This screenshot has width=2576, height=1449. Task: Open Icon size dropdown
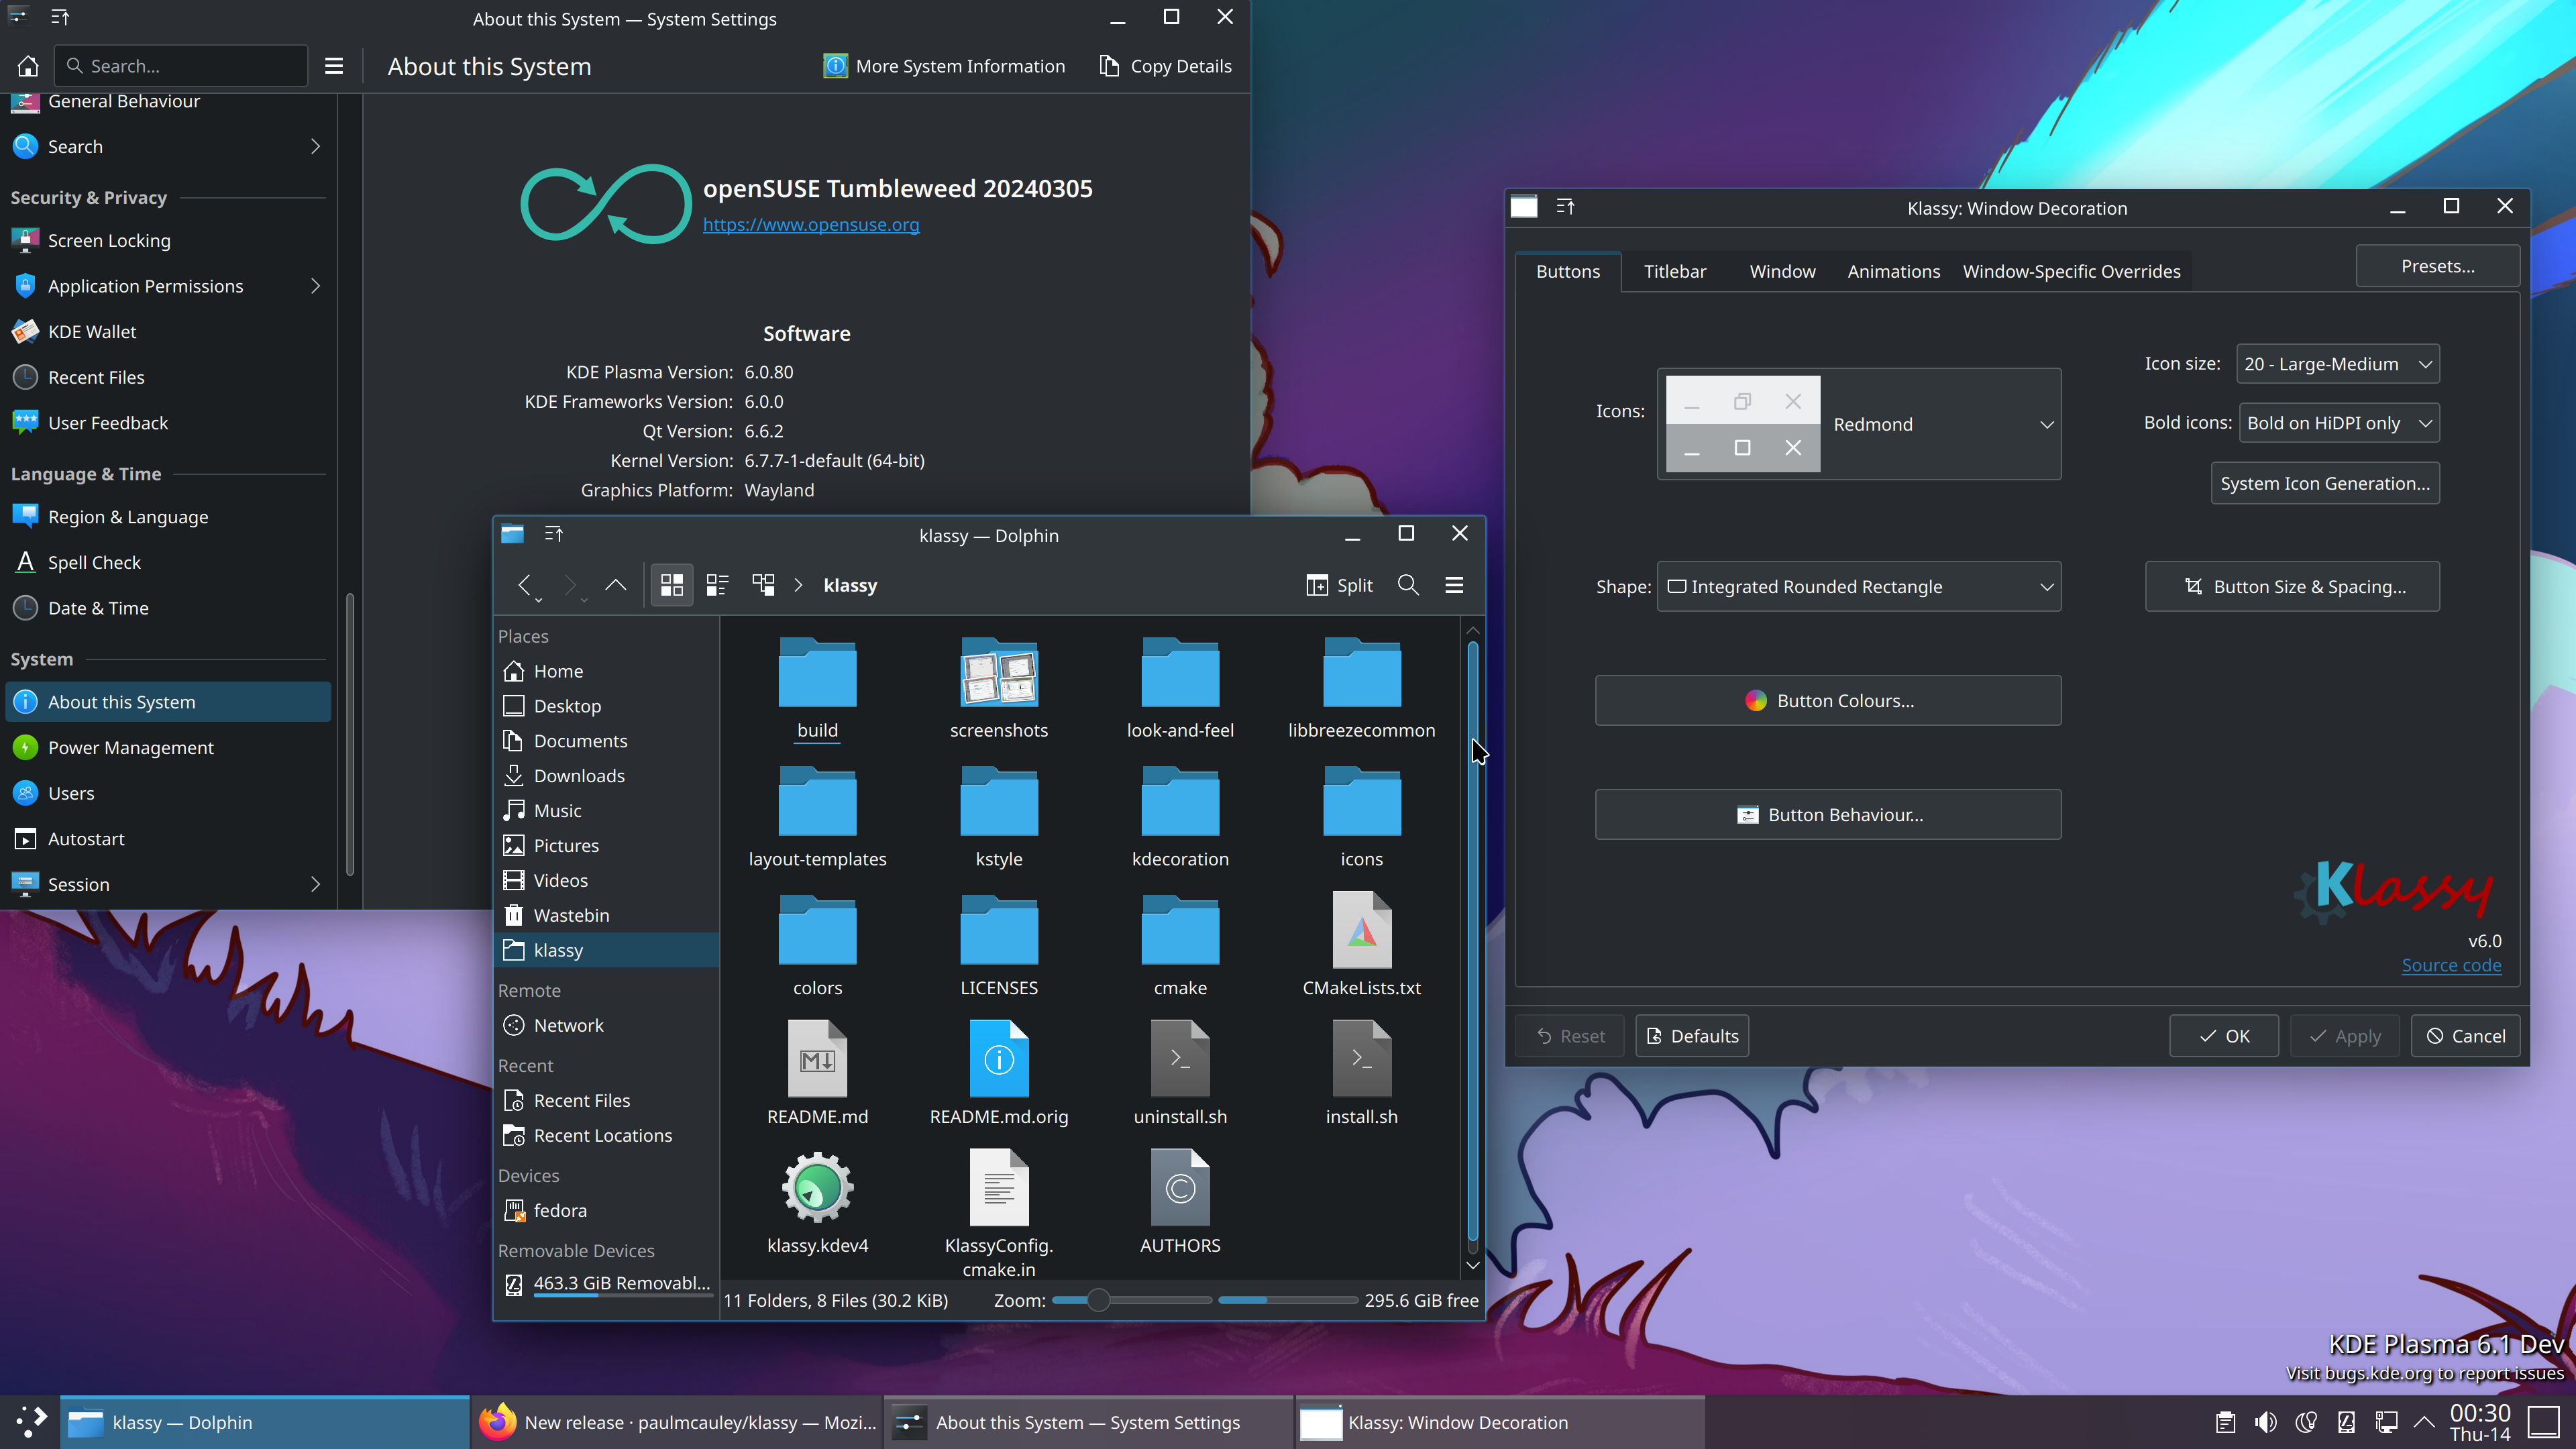click(2337, 364)
